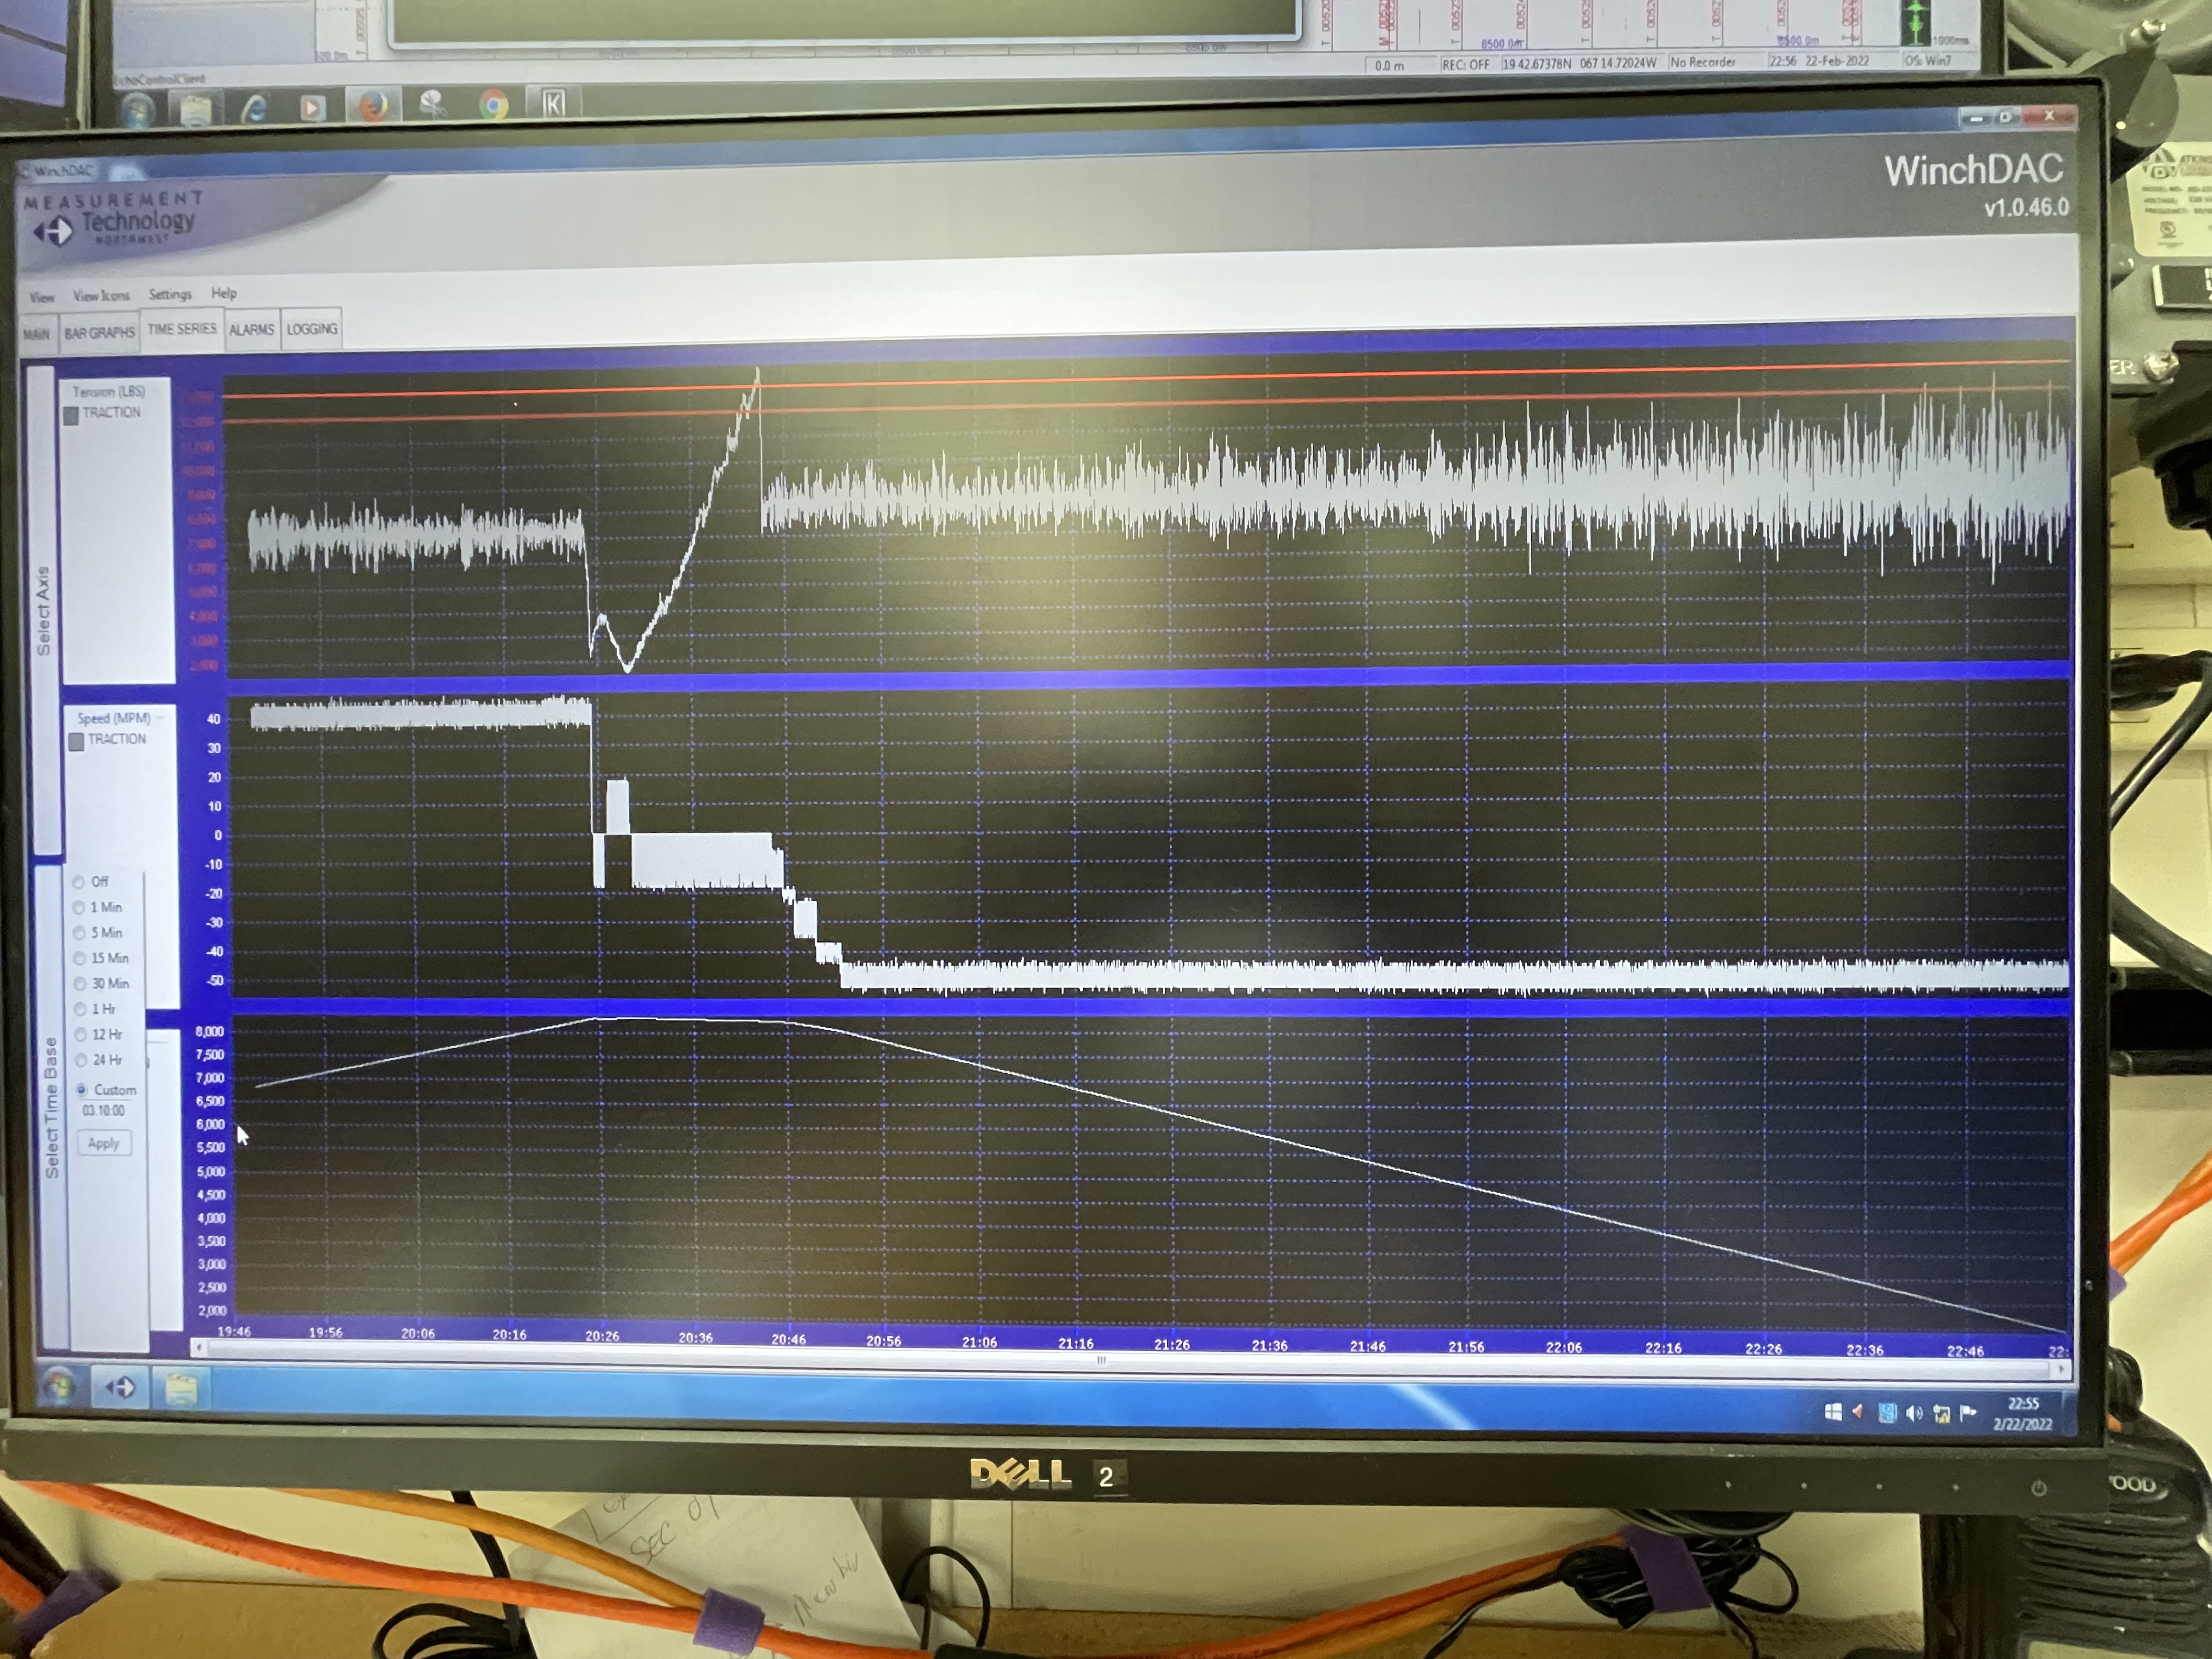Open the Settings menu
The image size is (2212, 1659).
click(x=170, y=294)
